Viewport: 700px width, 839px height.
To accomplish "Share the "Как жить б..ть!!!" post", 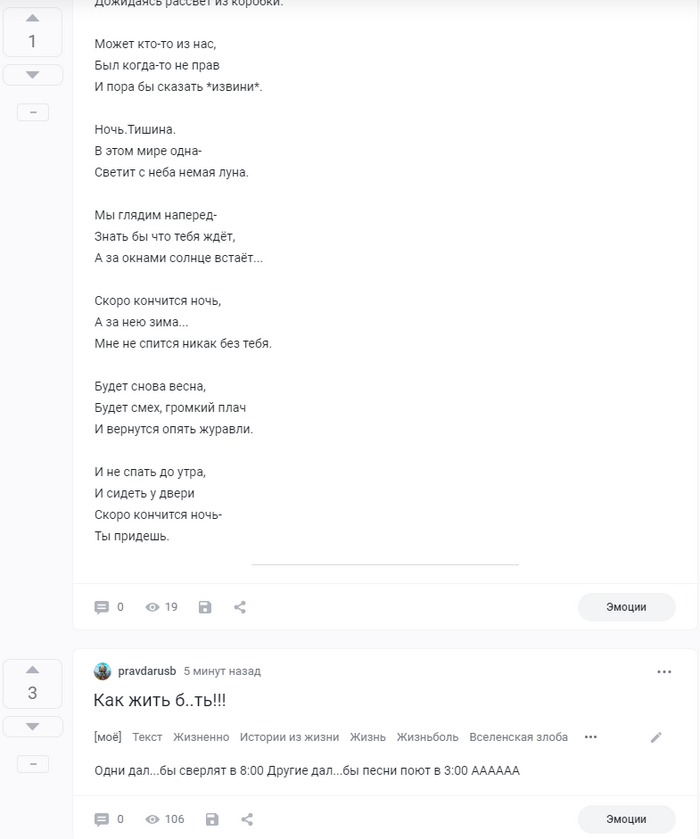I will (245, 818).
